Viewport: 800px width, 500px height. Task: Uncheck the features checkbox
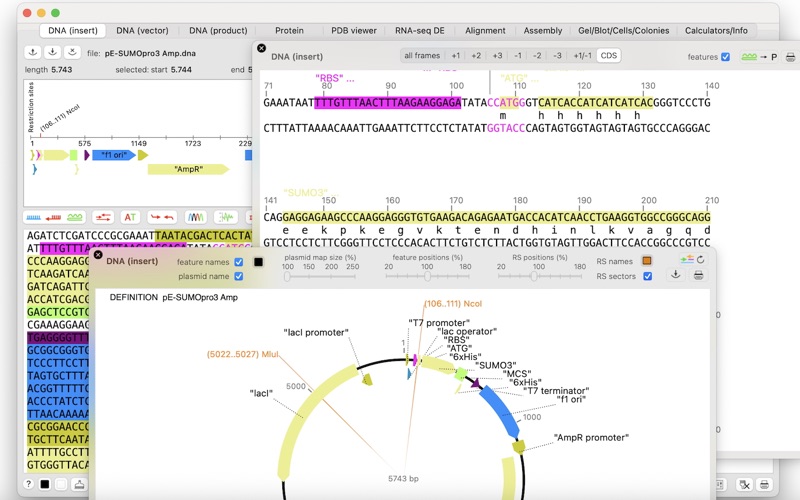[726, 57]
